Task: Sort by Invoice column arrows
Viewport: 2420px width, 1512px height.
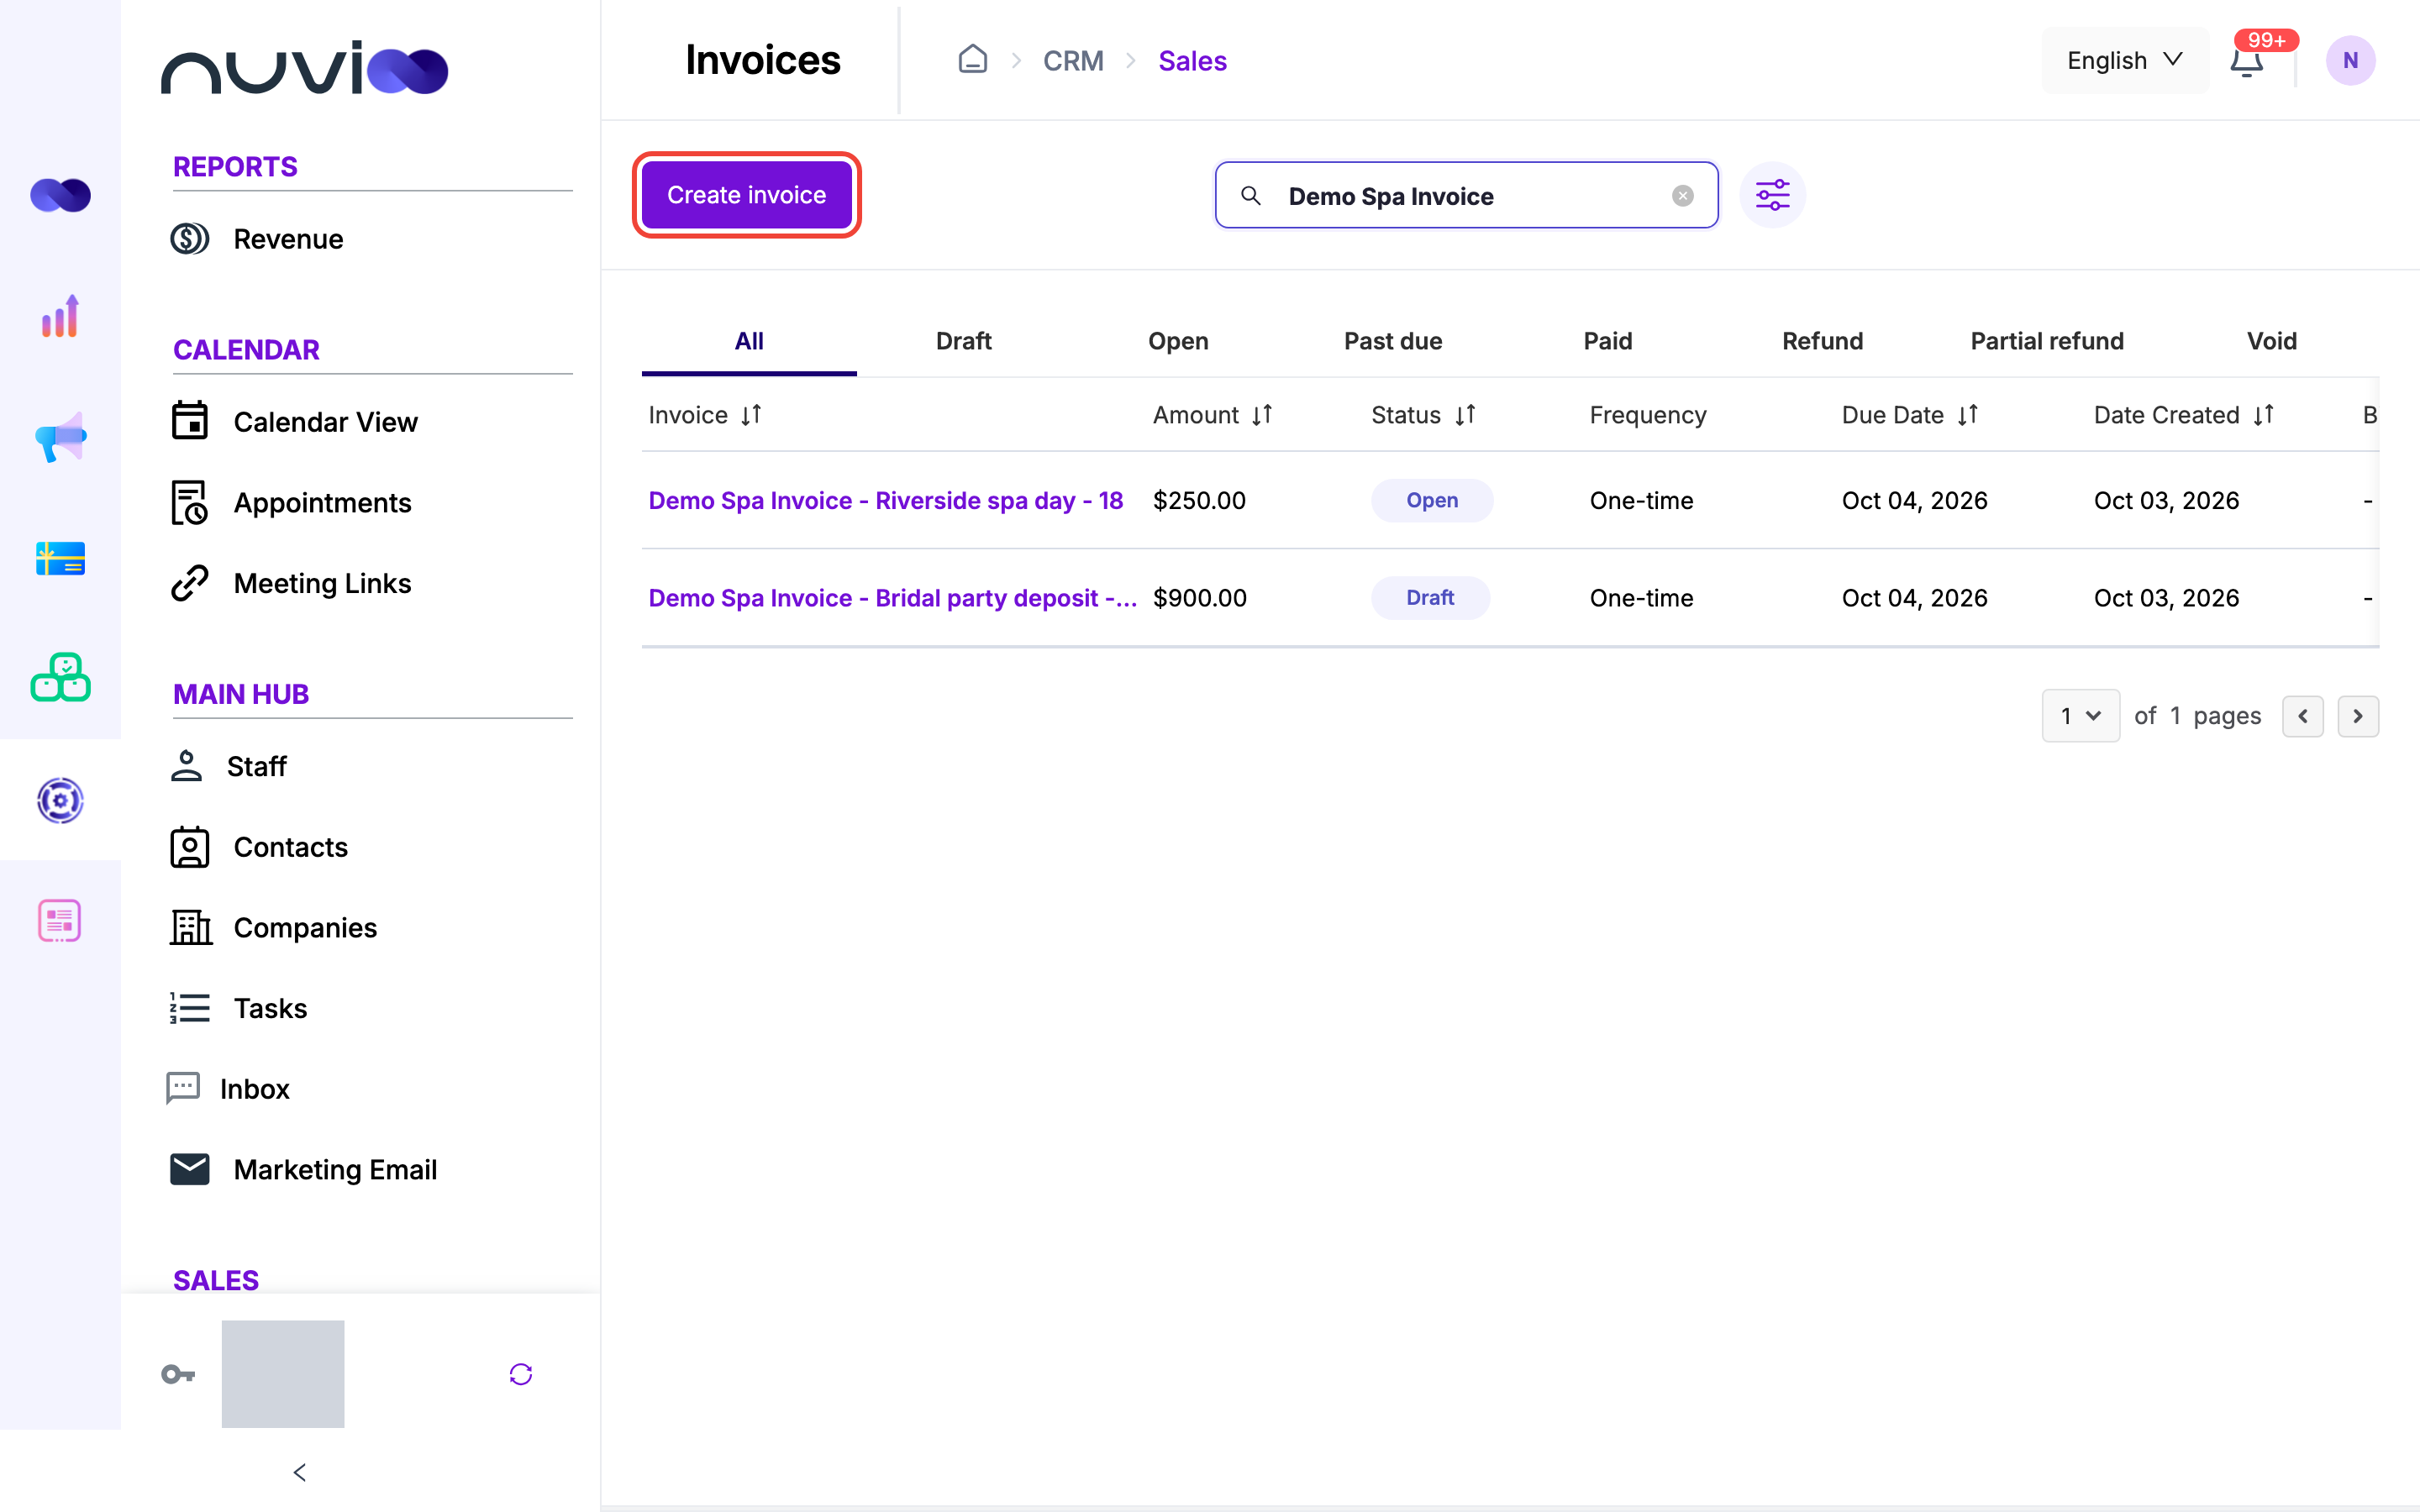Action: [x=751, y=415]
